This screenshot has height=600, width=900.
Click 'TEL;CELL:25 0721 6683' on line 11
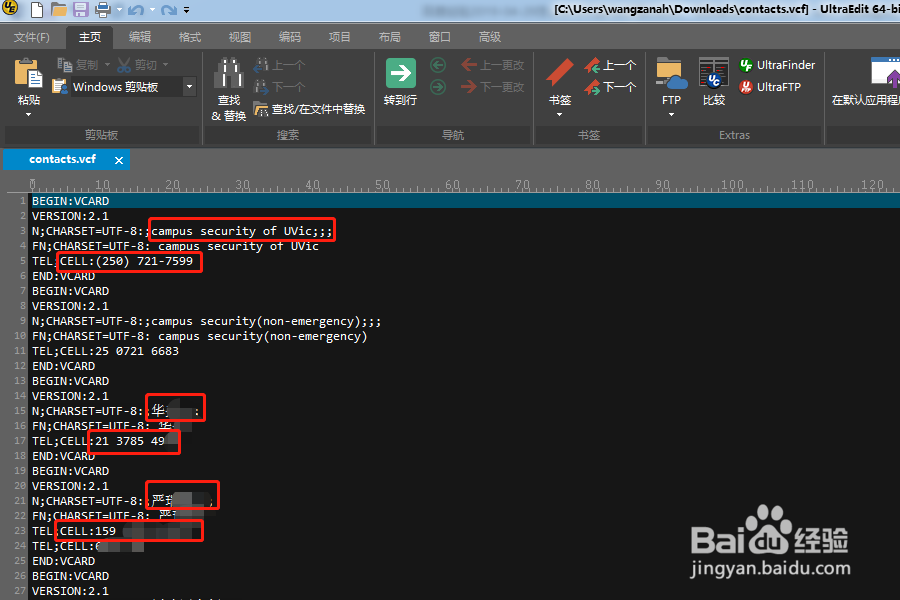tap(105, 351)
